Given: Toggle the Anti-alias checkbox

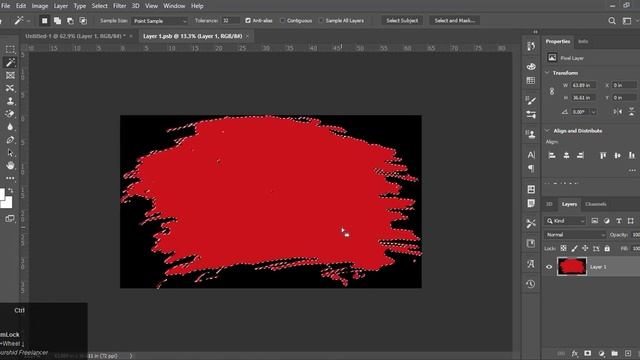Looking at the screenshot, I should (x=248, y=20).
